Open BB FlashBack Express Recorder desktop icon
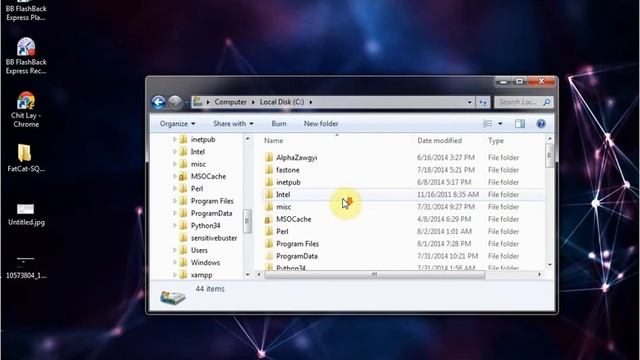This screenshot has width=640, height=360. coord(26,56)
